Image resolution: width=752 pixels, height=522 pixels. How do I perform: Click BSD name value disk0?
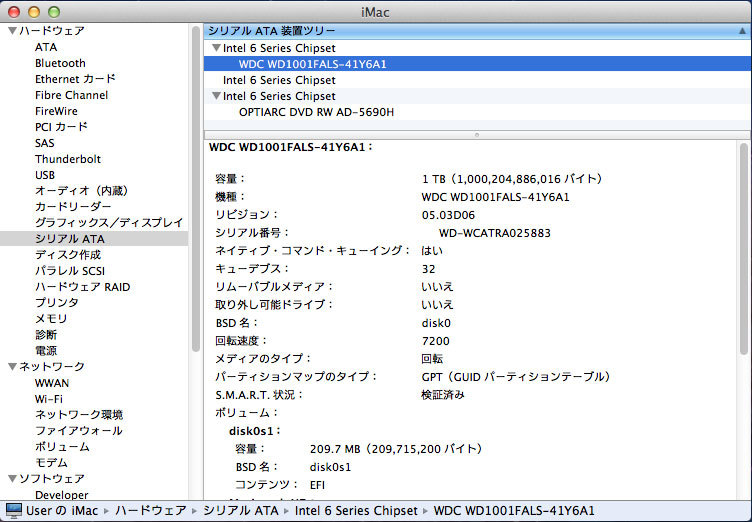(x=436, y=323)
